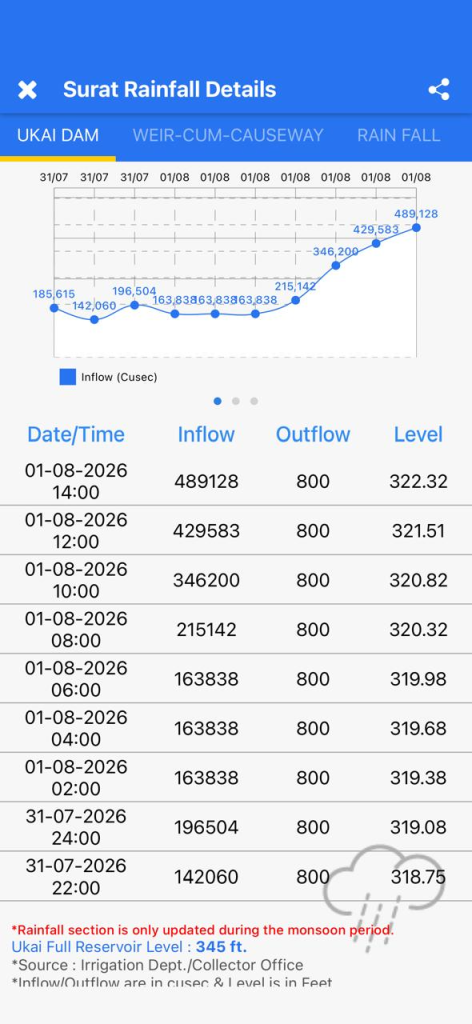Toggle the Inflow (Cusec) legend swatch
The height and width of the screenshot is (1024, 472).
coord(68,377)
